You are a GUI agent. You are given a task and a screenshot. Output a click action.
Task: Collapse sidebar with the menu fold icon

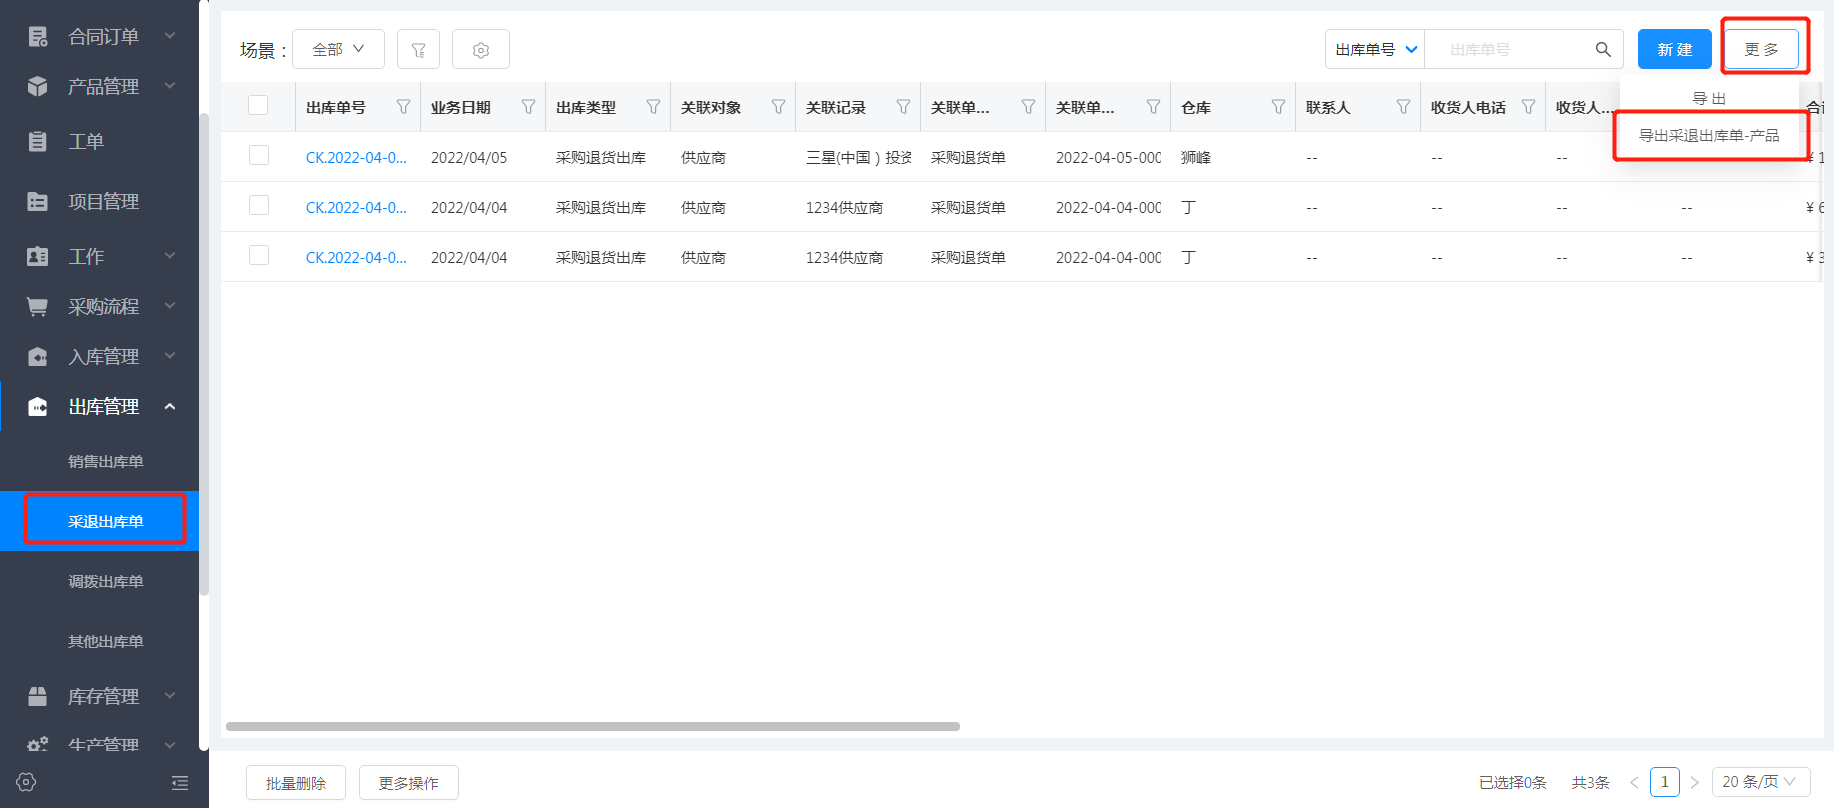pos(180,783)
